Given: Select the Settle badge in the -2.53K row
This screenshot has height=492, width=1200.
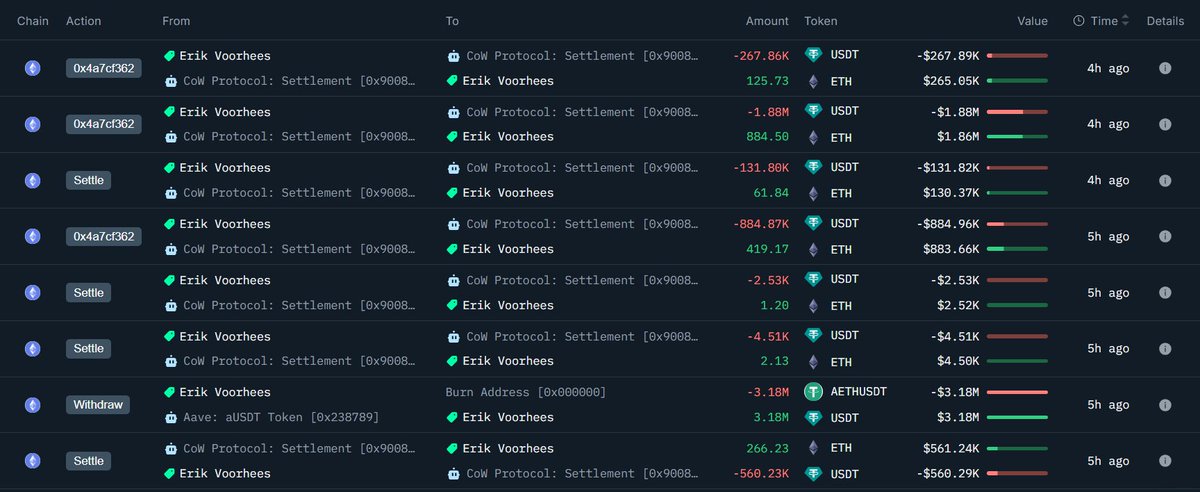Looking at the screenshot, I should (x=88, y=293).
